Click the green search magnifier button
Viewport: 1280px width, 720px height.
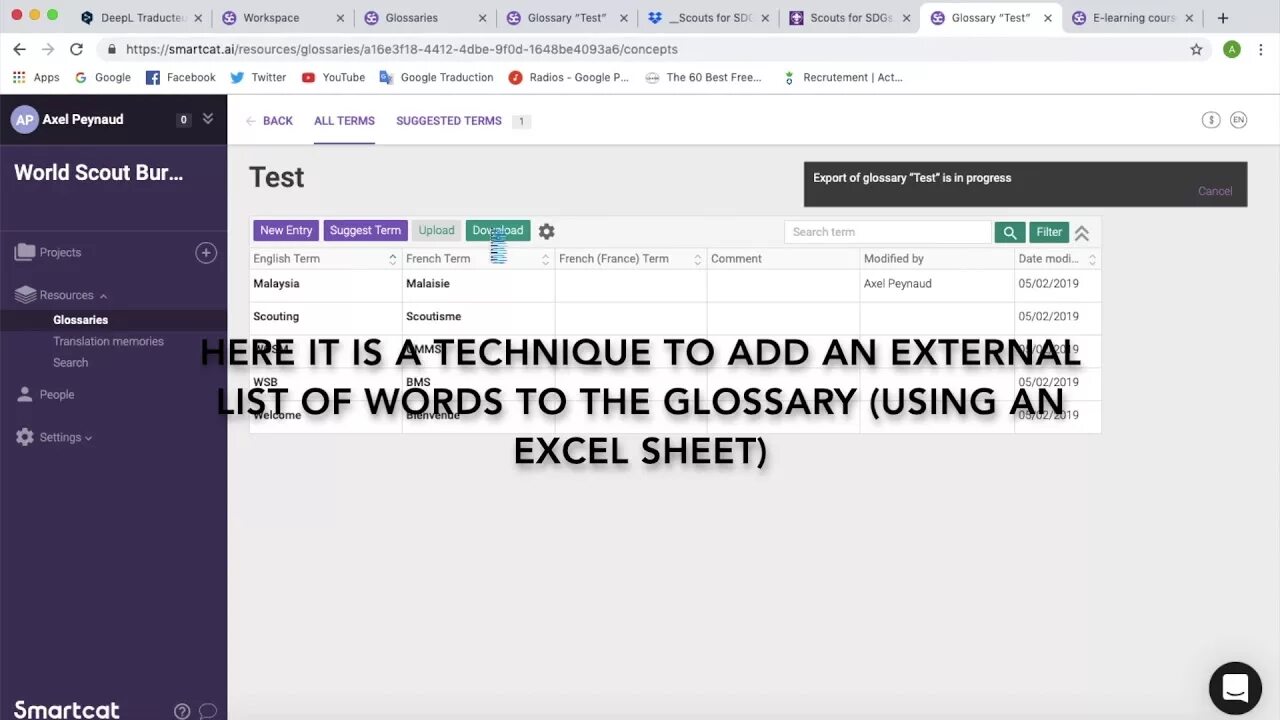[x=1010, y=232]
